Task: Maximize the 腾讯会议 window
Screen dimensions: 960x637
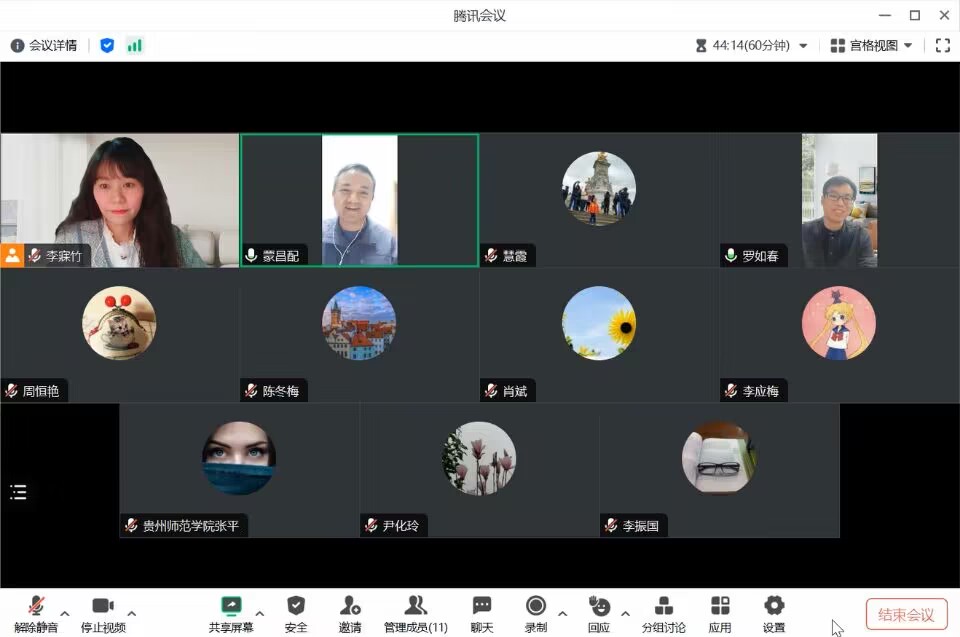Action: click(x=915, y=15)
